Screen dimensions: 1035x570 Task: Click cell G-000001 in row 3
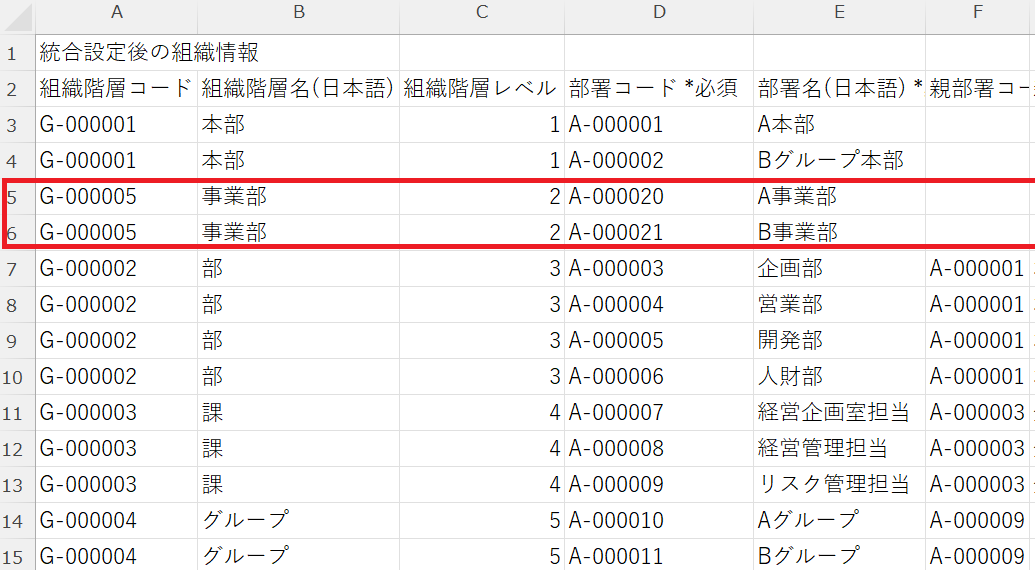click(x=117, y=125)
